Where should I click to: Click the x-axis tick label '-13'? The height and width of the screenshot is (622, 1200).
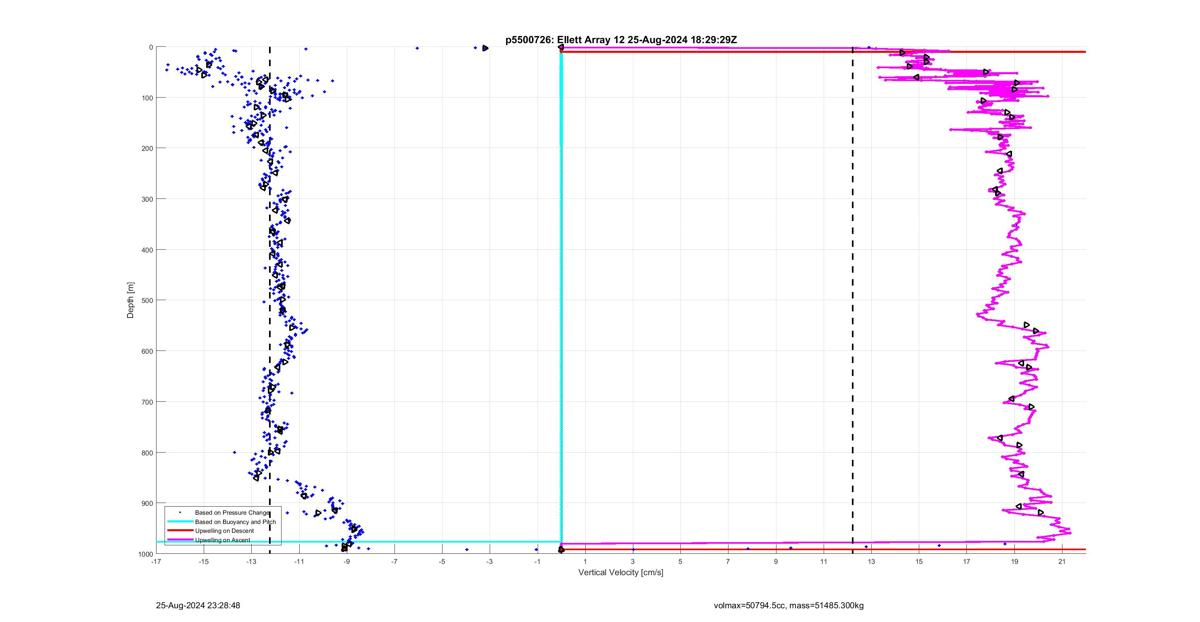(251, 562)
